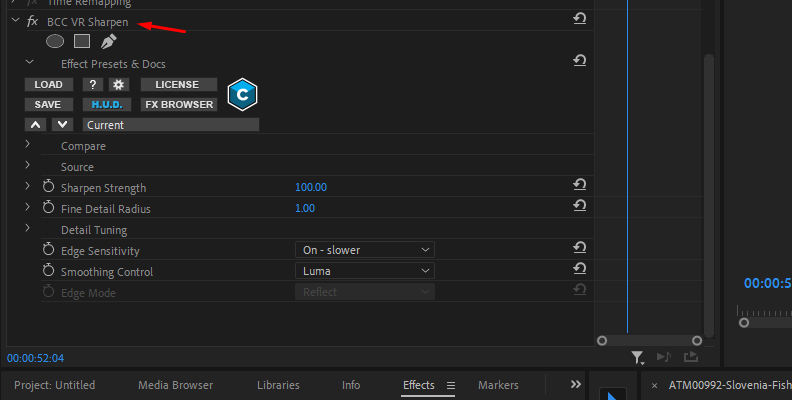
Task: Switch to the Markers tab
Action: pos(498,385)
